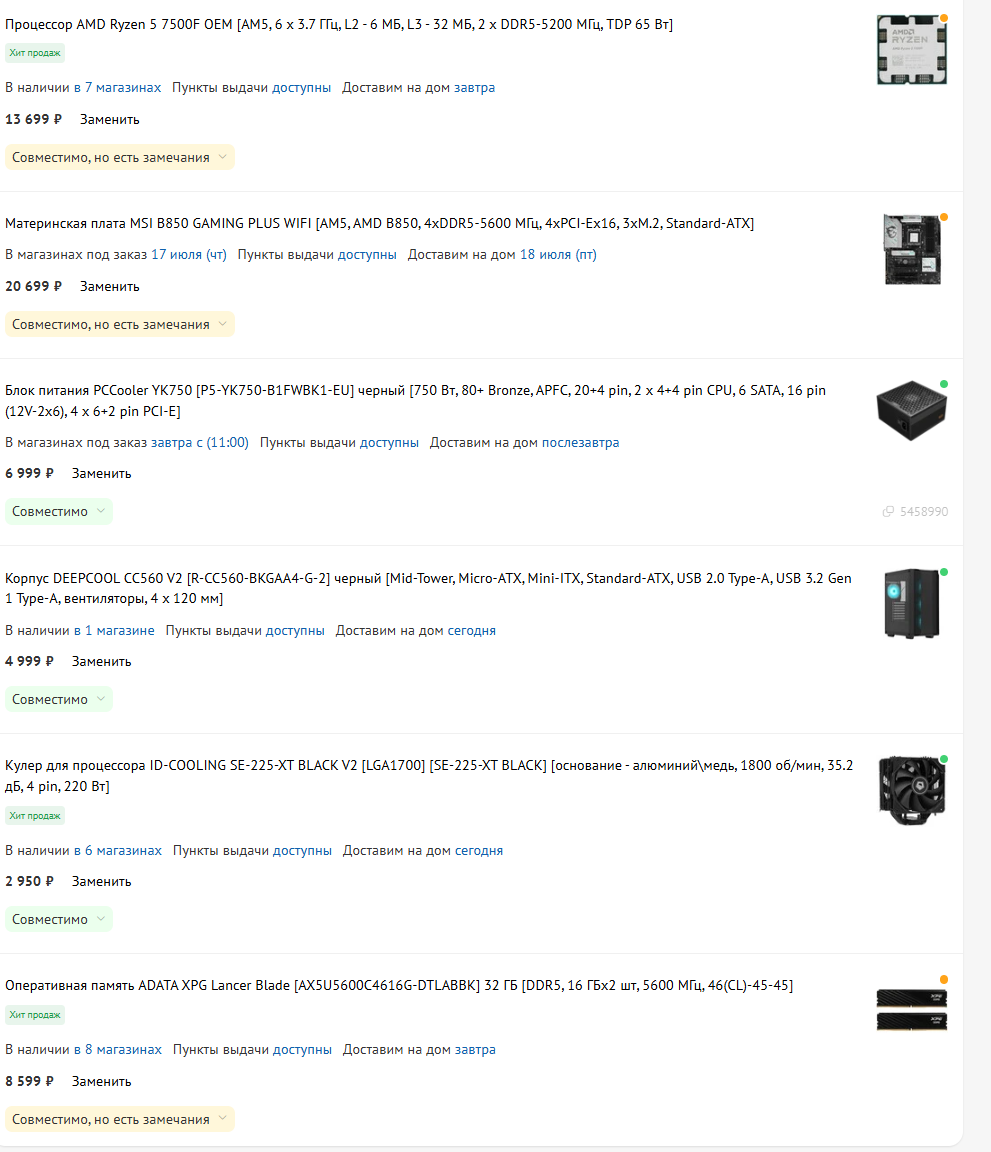Expand case 'Совместимо' status chevron

pos(101,699)
